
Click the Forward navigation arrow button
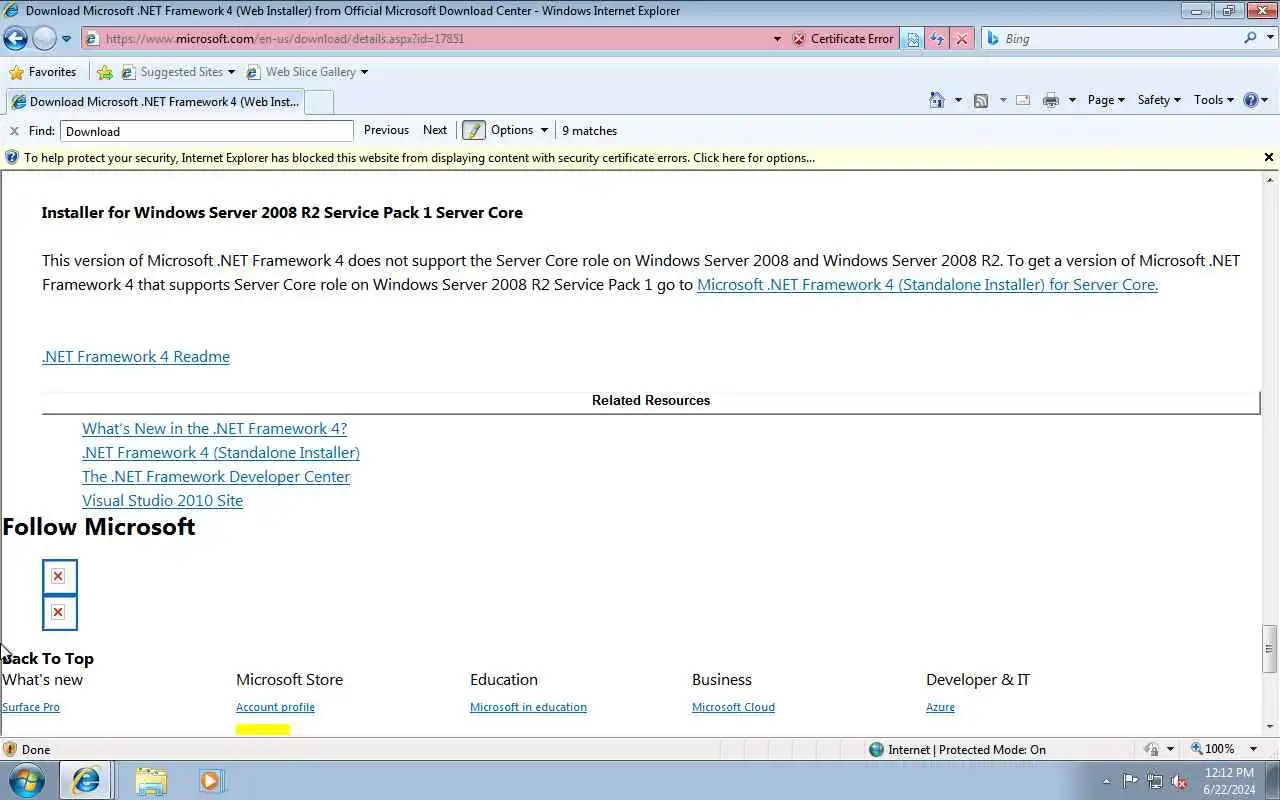click(45, 38)
